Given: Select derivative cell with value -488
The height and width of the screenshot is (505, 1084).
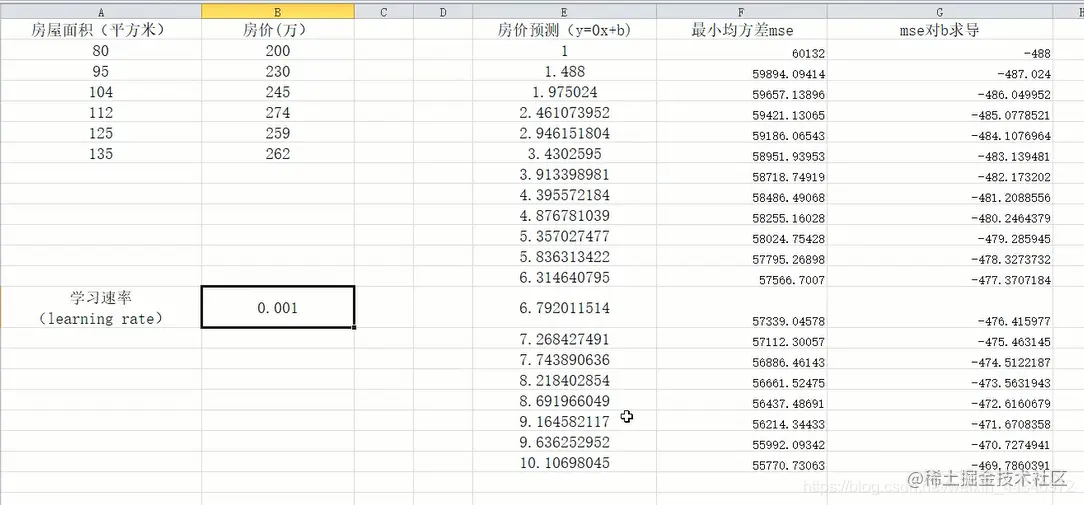Looking at the screenshot, I should click(x=940, y=50).
